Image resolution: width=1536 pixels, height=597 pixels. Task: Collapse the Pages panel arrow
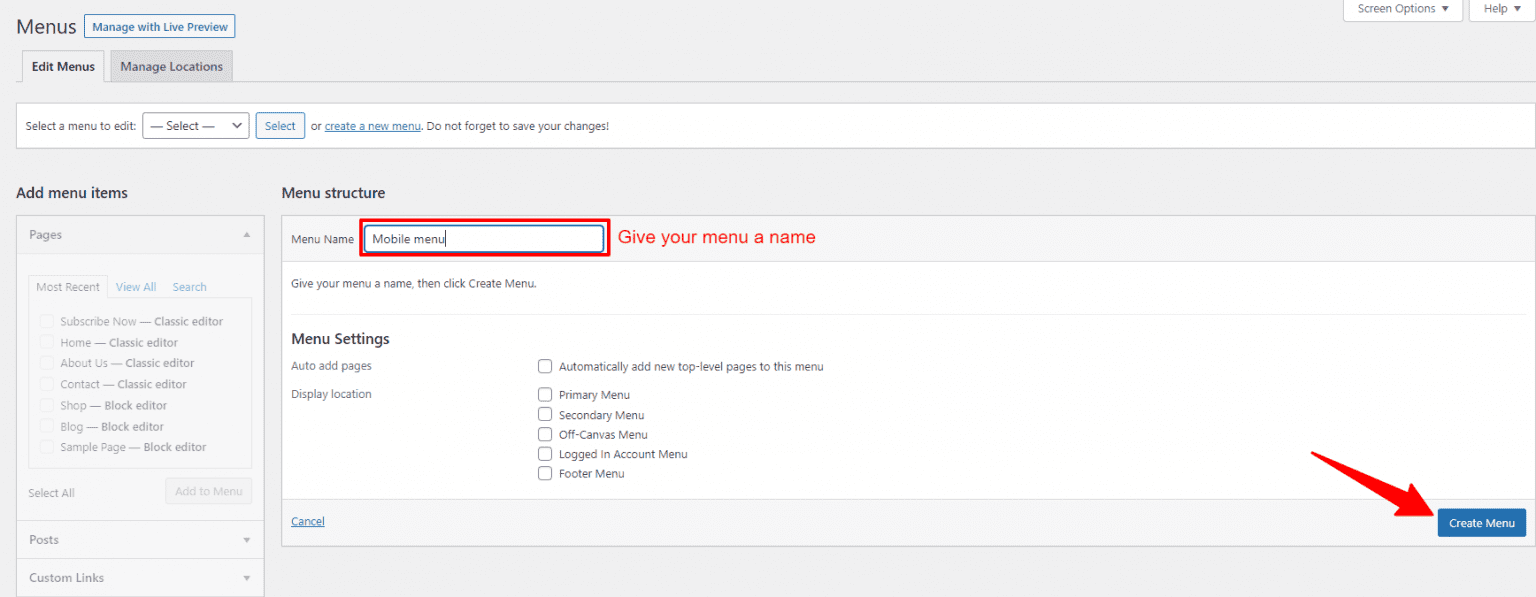(x=246, y=235)
